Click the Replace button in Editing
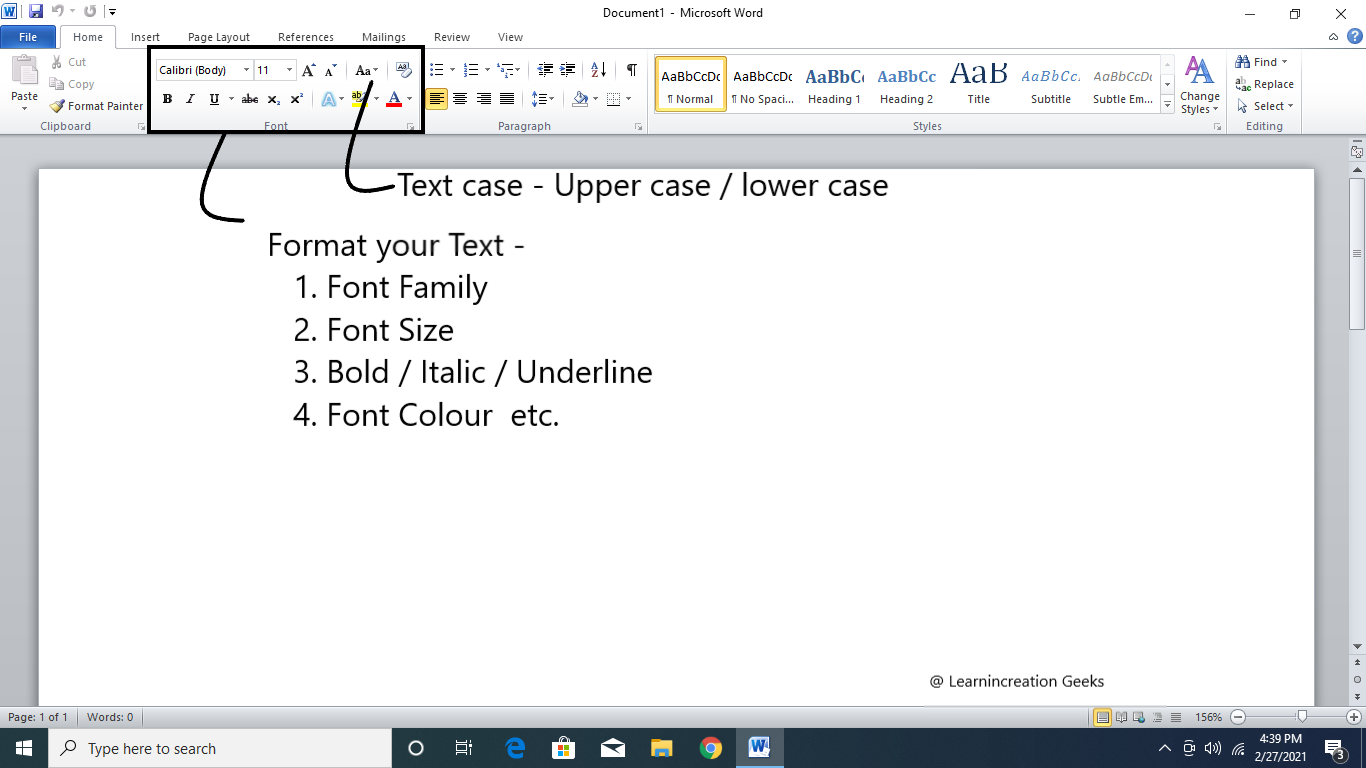The height and width of the screenshot is (768, 1366). tap(1265, 84)
